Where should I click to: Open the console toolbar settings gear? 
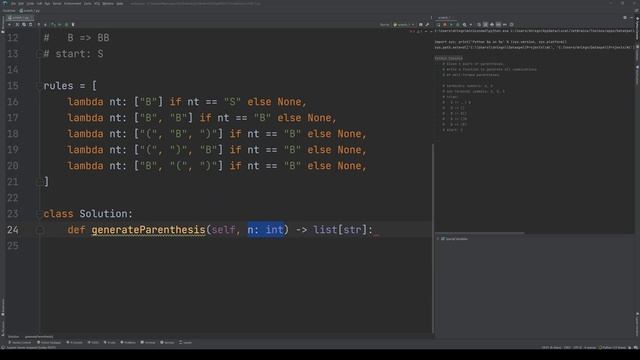click(511, 24)
